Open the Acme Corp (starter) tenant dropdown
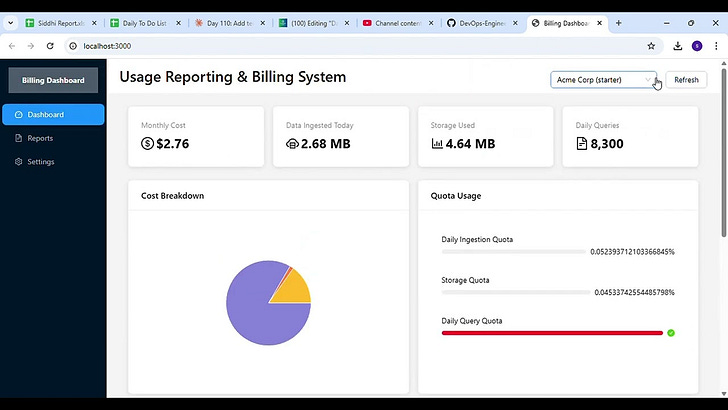Image resolution: width=728 pixels, height=410 pixels. click(604, 80)
